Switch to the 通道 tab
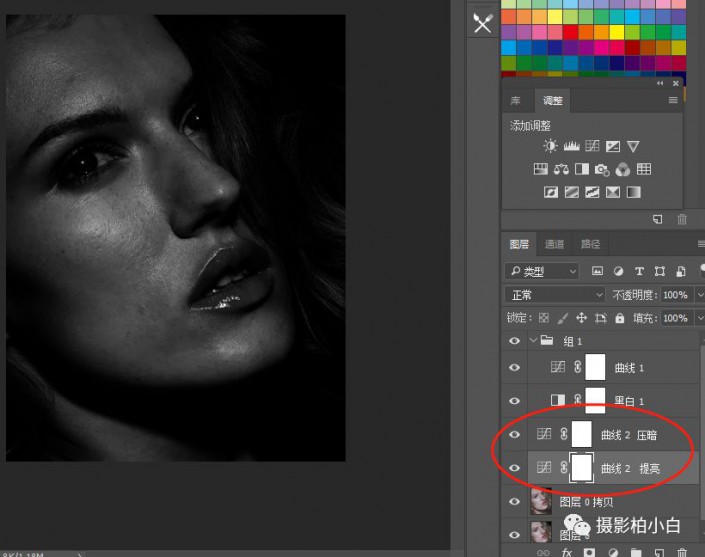This screenshot has height=557, width=705. (x=554, y=244)
